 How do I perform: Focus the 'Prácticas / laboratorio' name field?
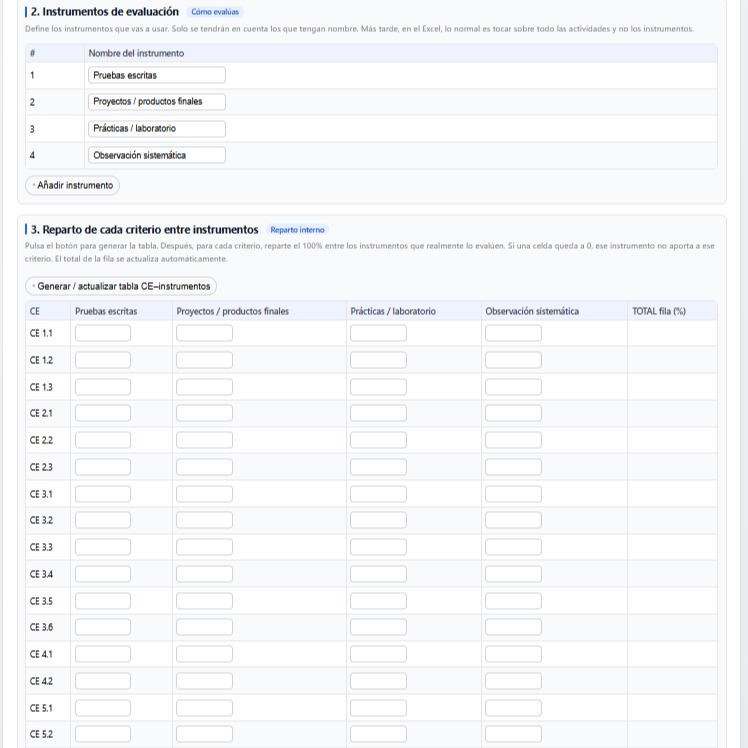click(x=156, y=128)
